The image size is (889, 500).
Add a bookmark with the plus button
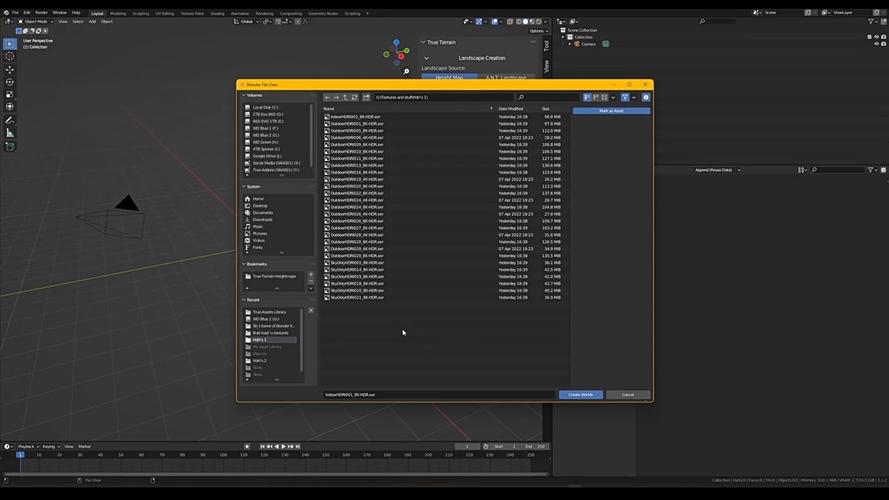tap(311, 274)
